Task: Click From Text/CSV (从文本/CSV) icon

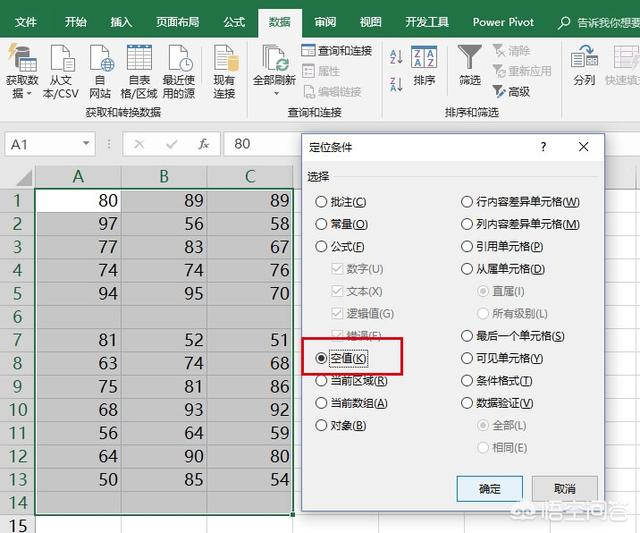Action: click(62, 58)
